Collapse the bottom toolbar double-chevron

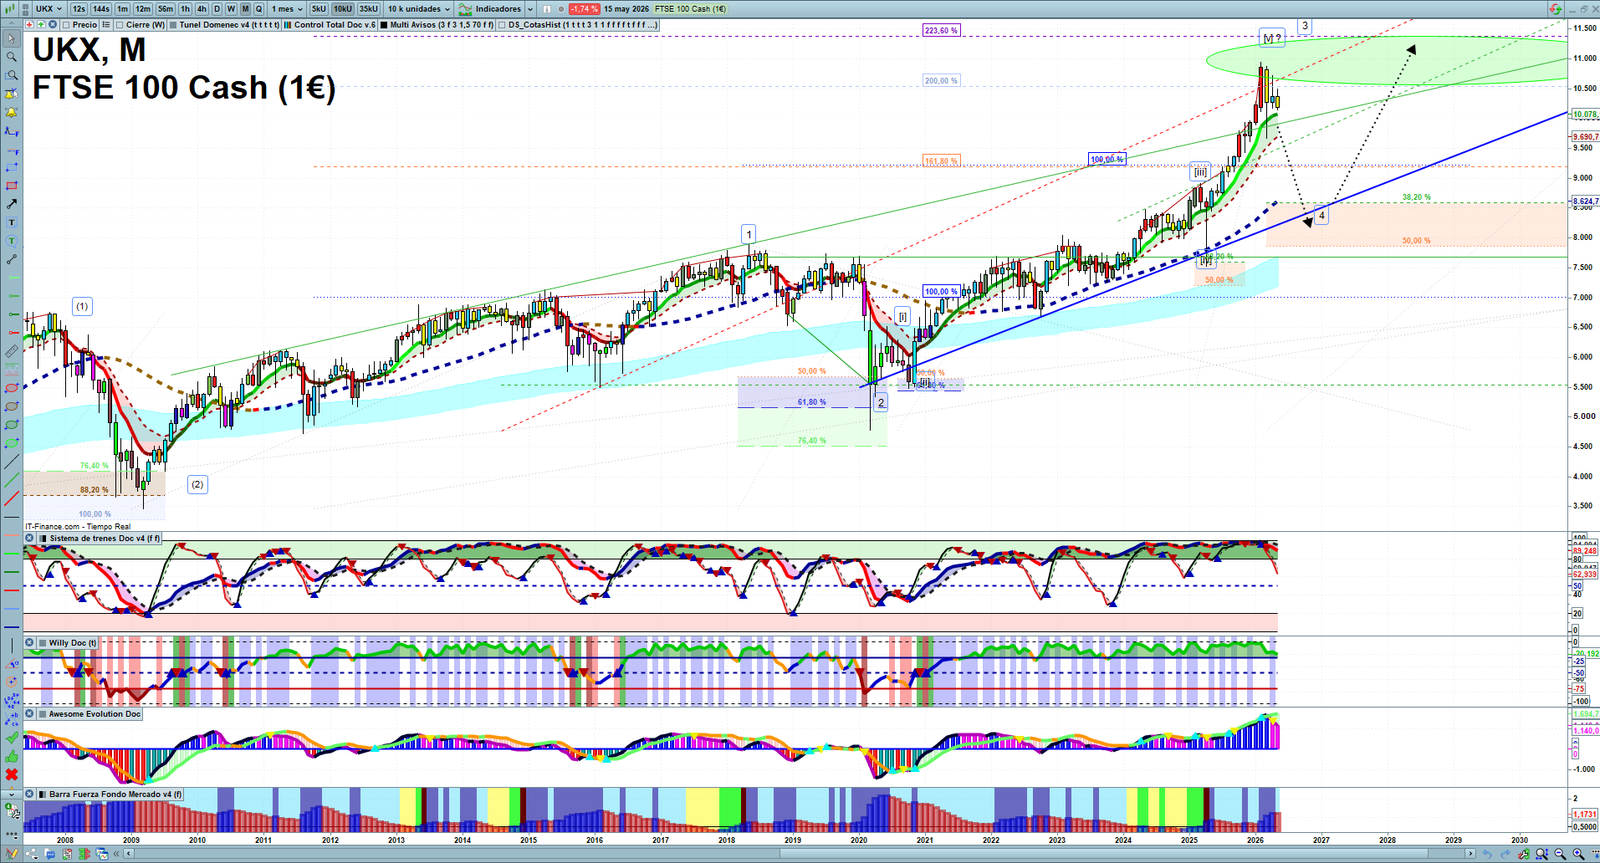pos(116,853)
